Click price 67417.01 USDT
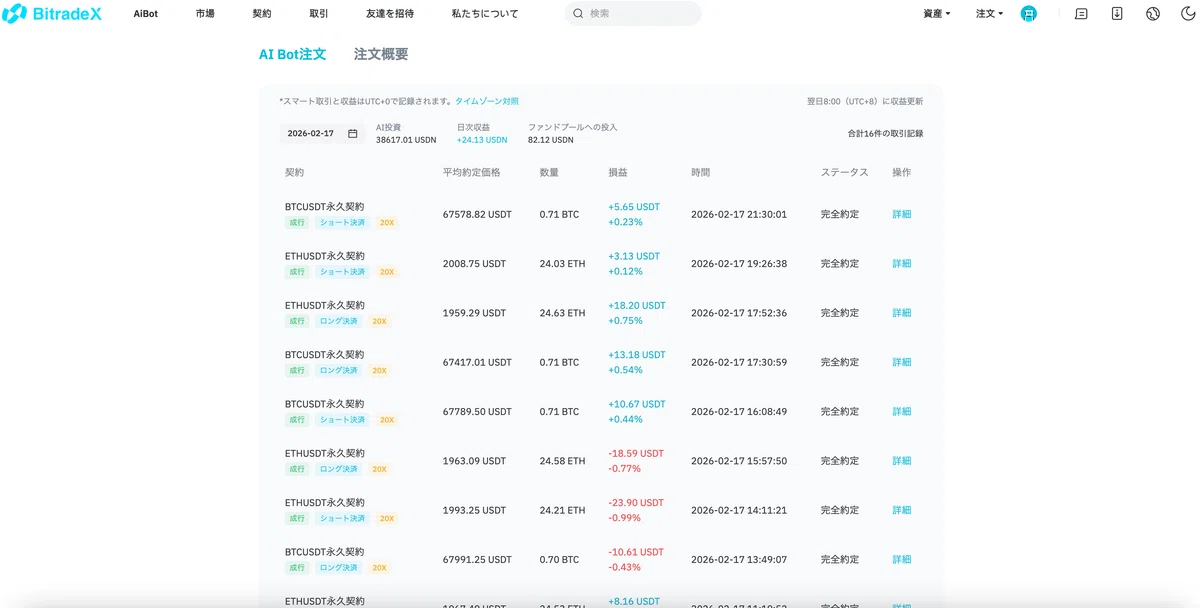 click(x=477, y=362)
